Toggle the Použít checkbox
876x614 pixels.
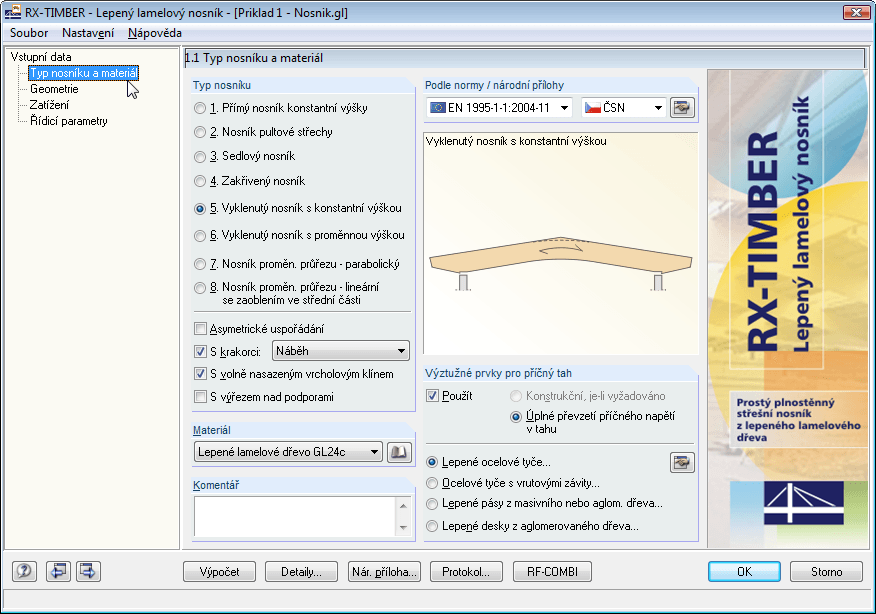pyautogui.click(x=432, y=396)
